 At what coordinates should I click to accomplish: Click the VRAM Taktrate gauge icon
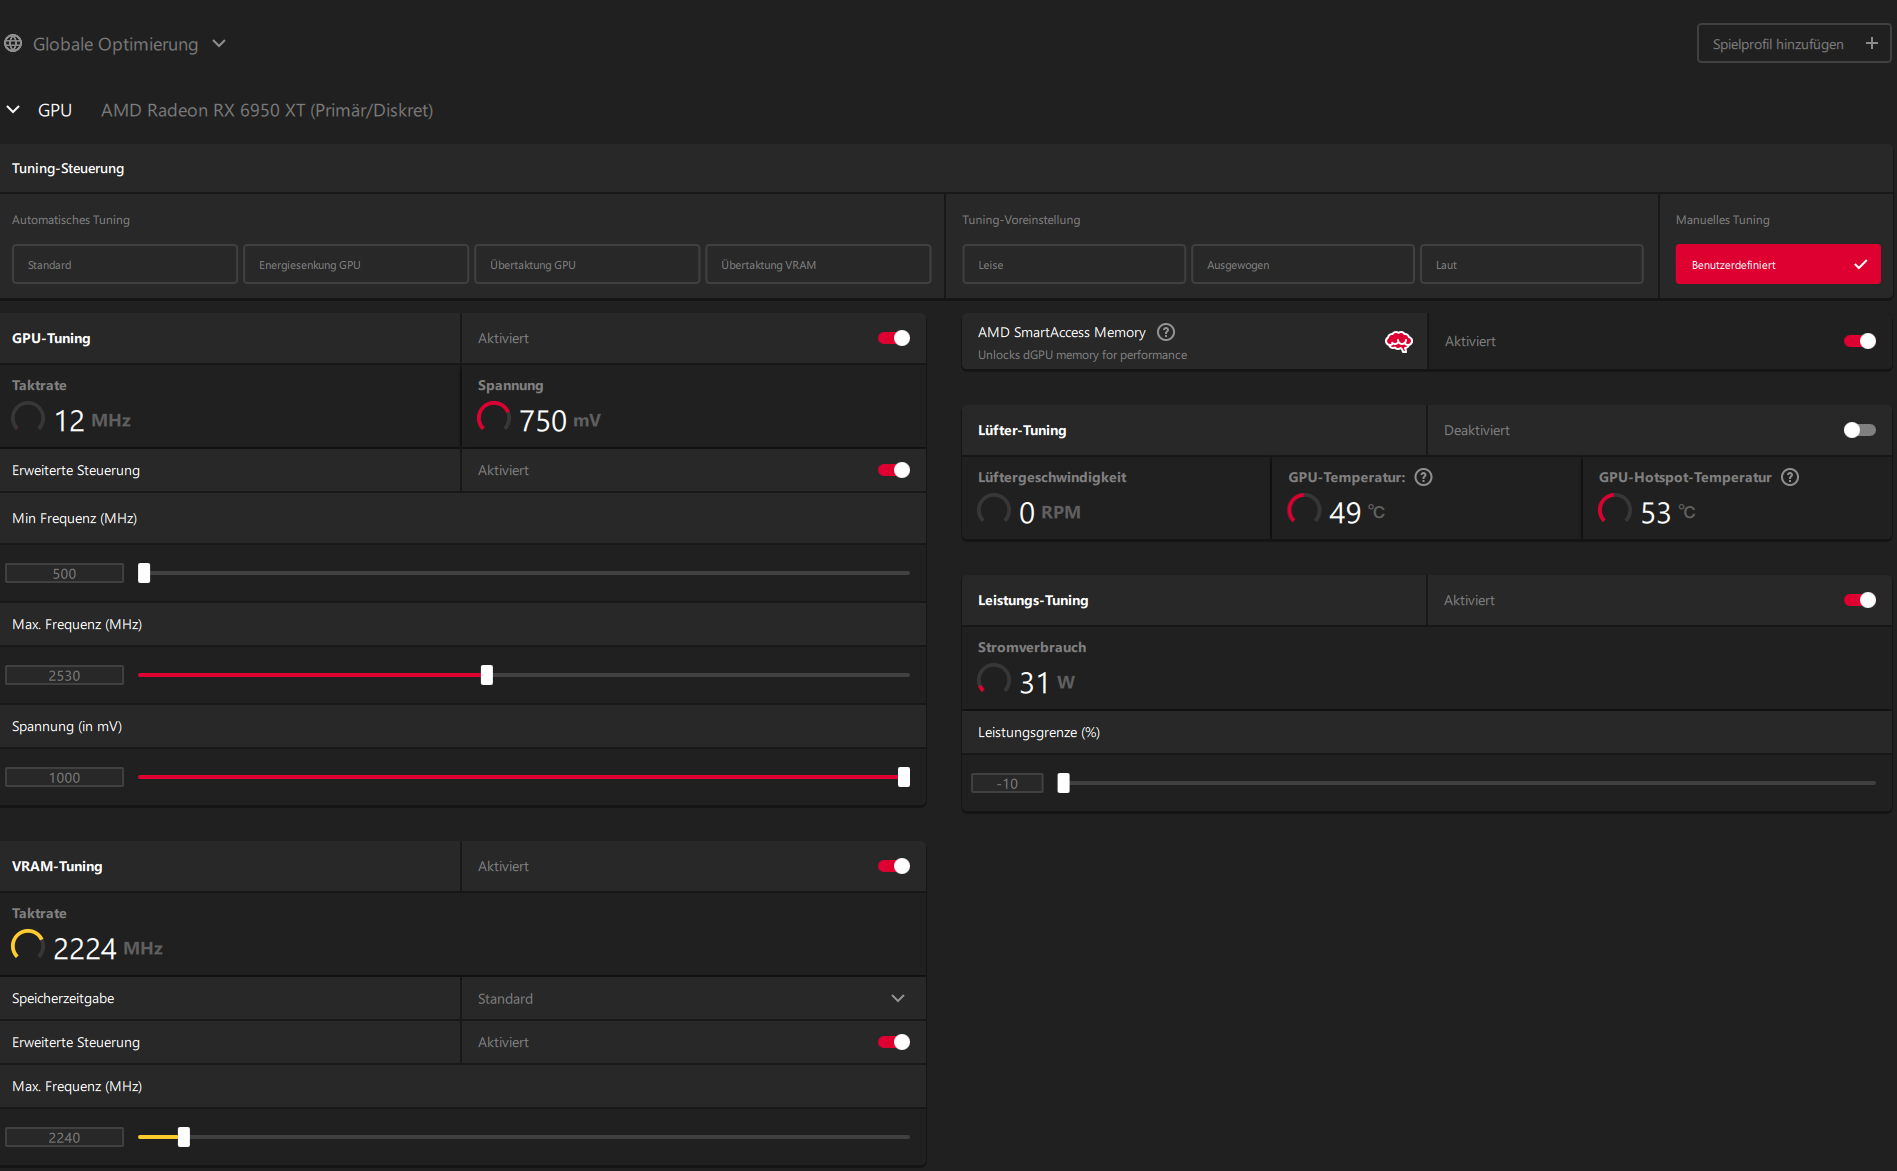pyautogui.click(x=28, y=946)
